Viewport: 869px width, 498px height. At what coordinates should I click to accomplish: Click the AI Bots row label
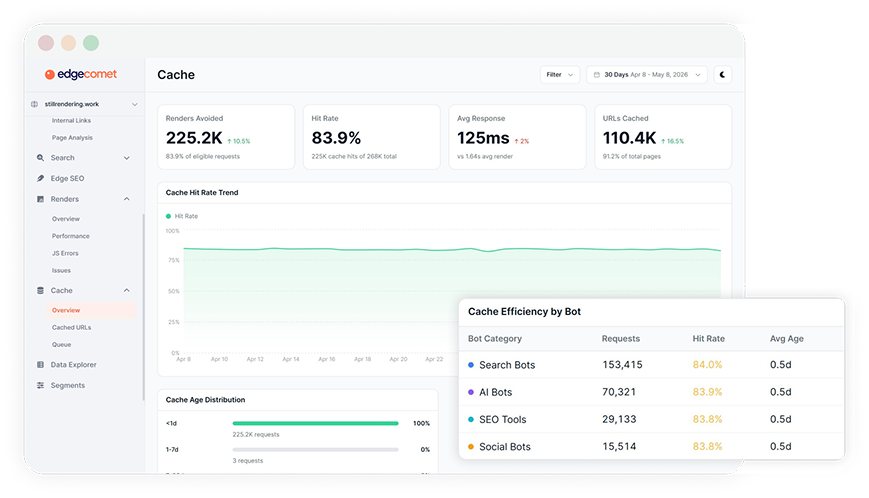(495, 392)
